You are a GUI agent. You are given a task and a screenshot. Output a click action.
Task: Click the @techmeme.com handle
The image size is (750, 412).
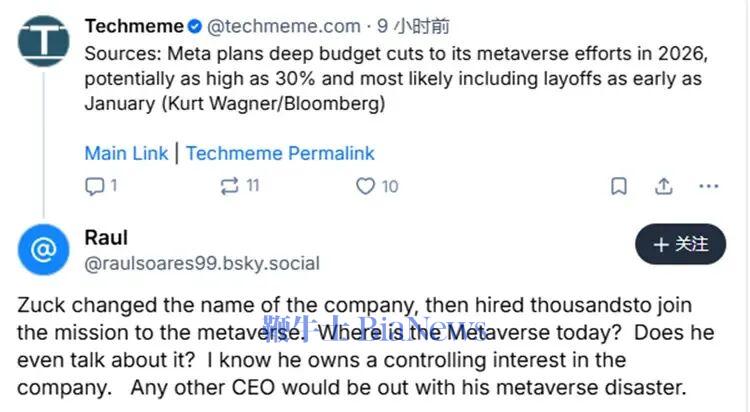(x=282, y=27)
